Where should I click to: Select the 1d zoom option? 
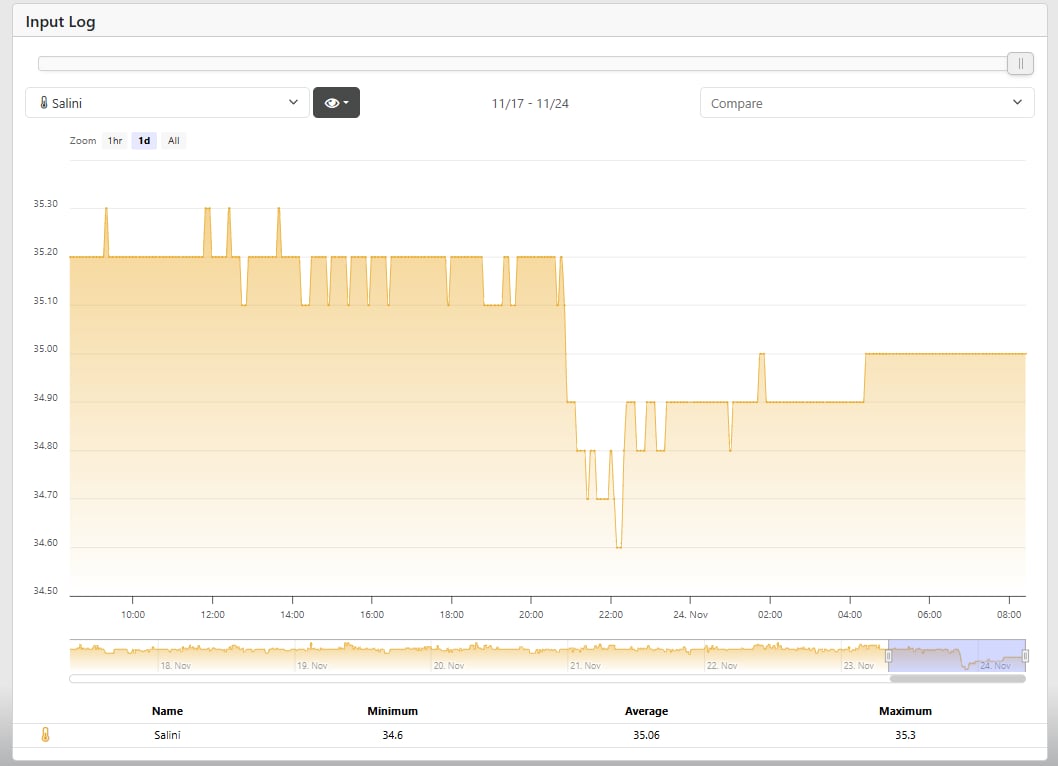[x=144, y=141]
